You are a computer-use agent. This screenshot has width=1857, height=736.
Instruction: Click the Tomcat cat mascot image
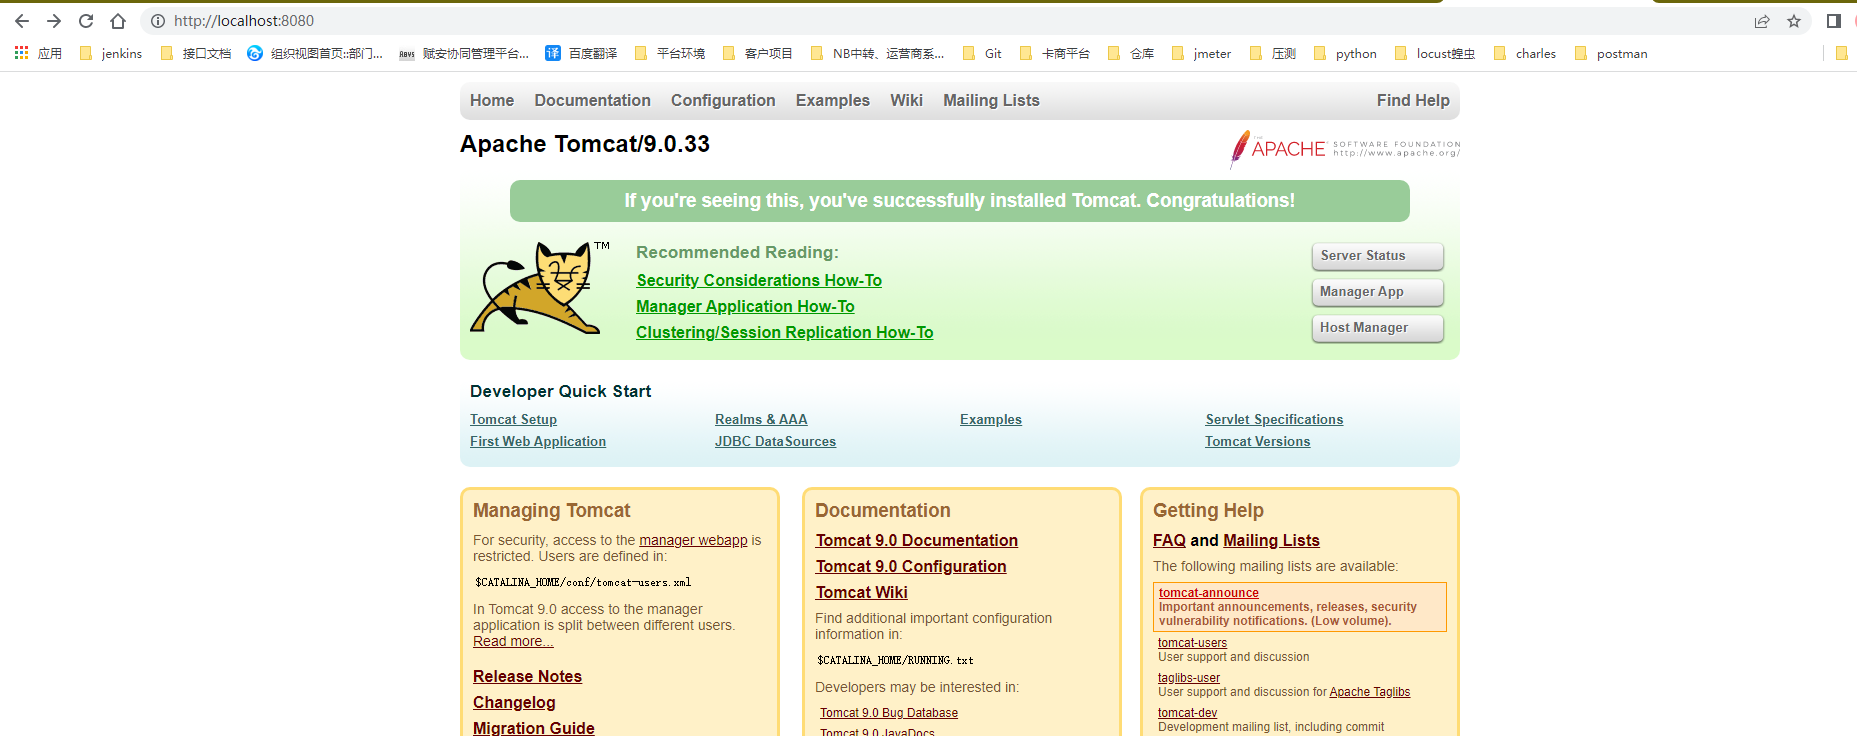tap(540, 288)
